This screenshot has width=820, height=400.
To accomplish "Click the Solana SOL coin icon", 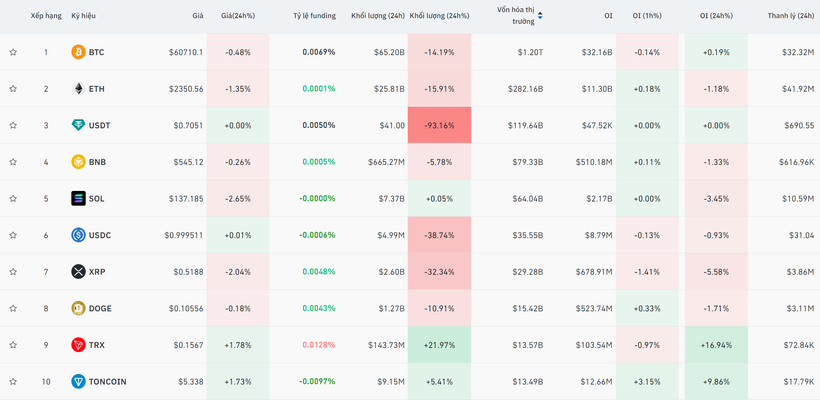I will 78,199.
